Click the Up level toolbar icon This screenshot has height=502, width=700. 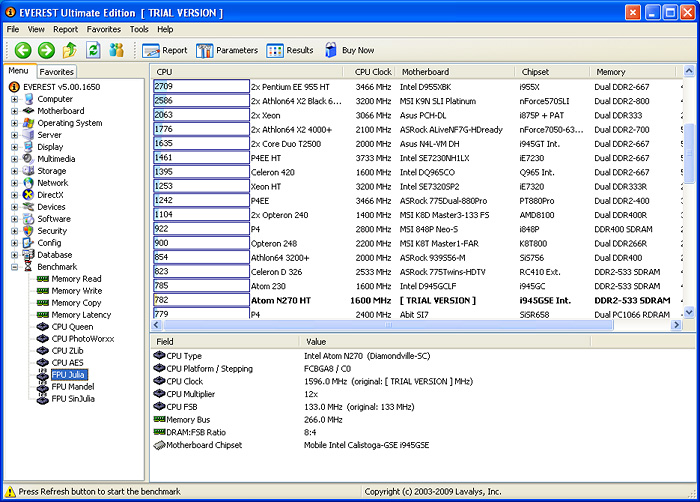[x=69, y=50]
